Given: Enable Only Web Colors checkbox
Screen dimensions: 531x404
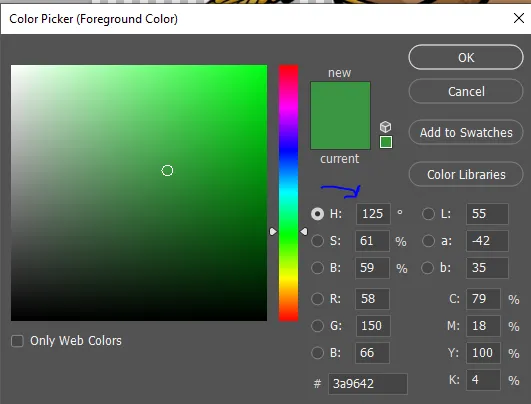Looking at the screenshot, I should click(x=17, y=341).
